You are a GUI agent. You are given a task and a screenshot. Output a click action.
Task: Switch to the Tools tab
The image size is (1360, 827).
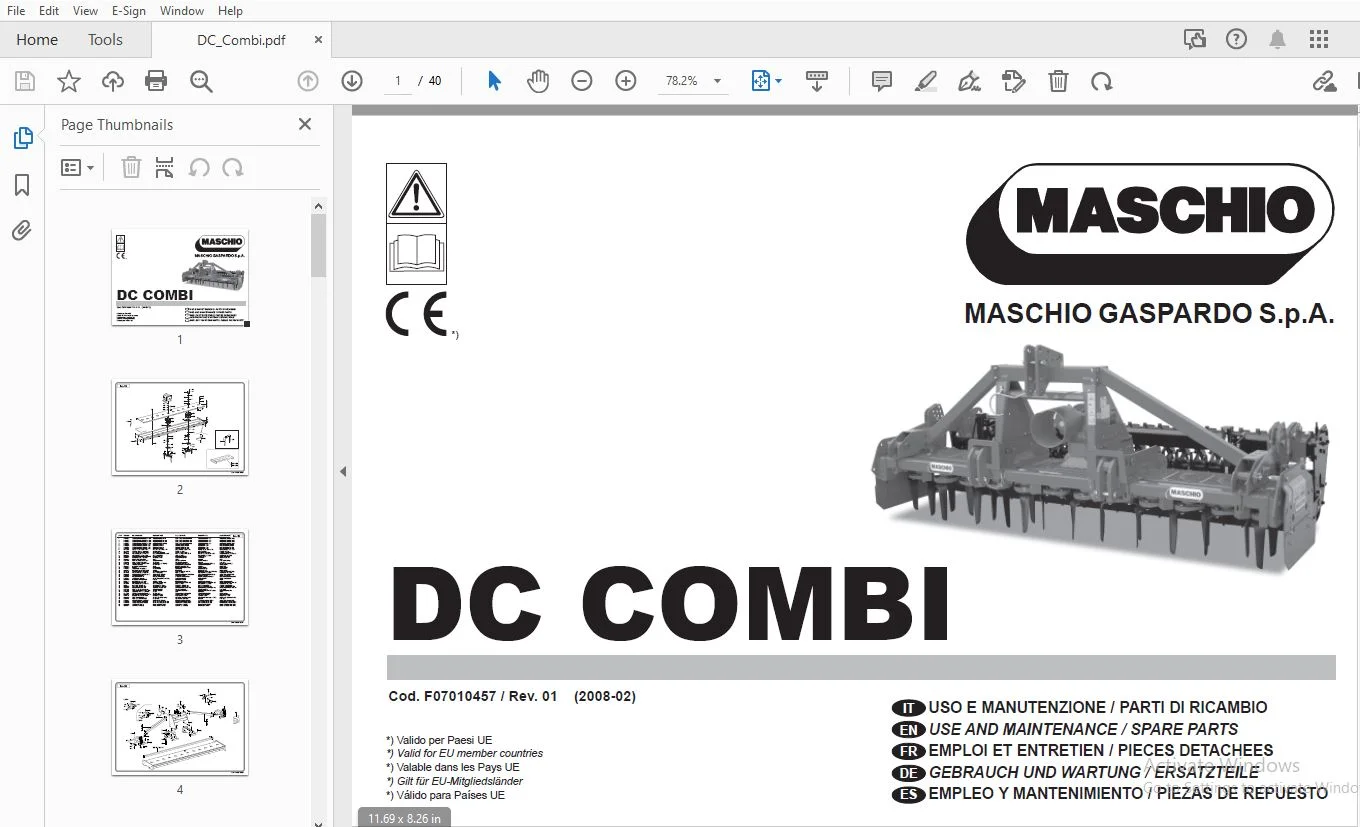click(x=105, y=40)
